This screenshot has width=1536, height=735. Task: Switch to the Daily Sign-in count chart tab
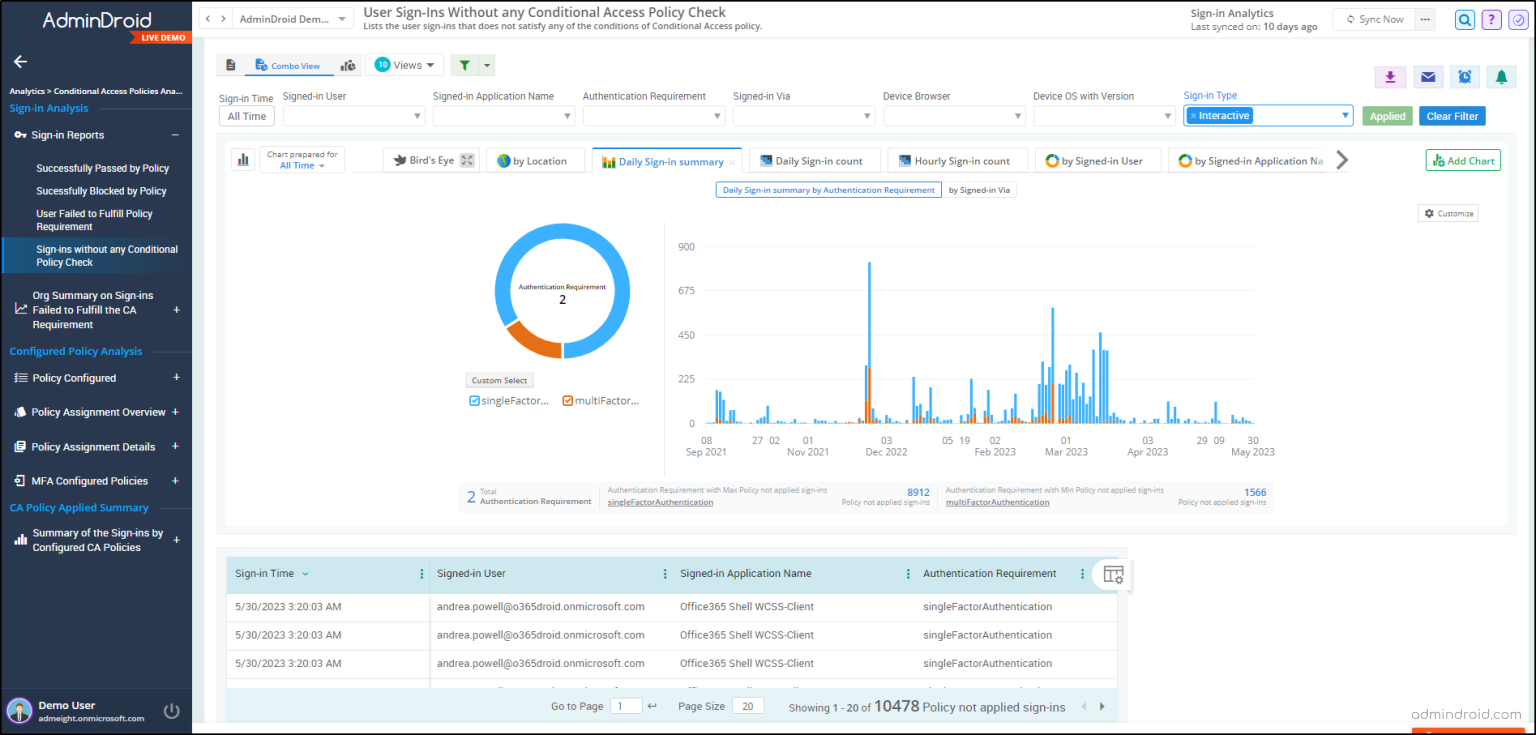tap(815, 160)
